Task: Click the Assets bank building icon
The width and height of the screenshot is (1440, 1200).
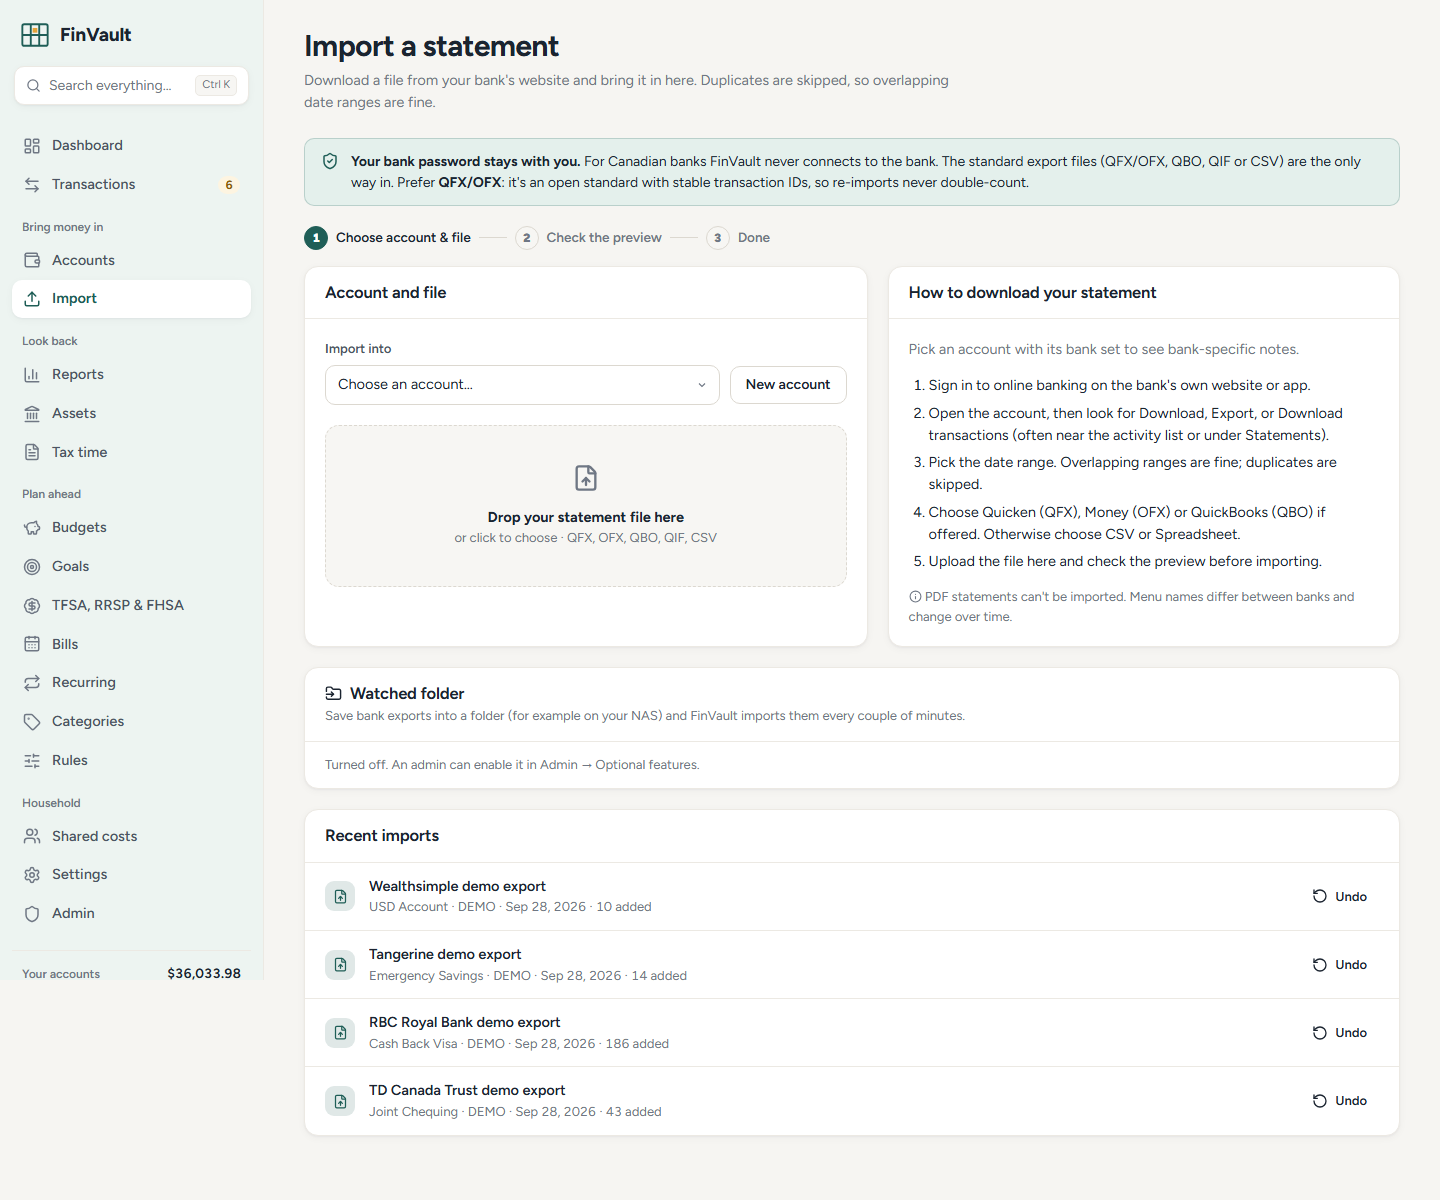Action: 32,414
